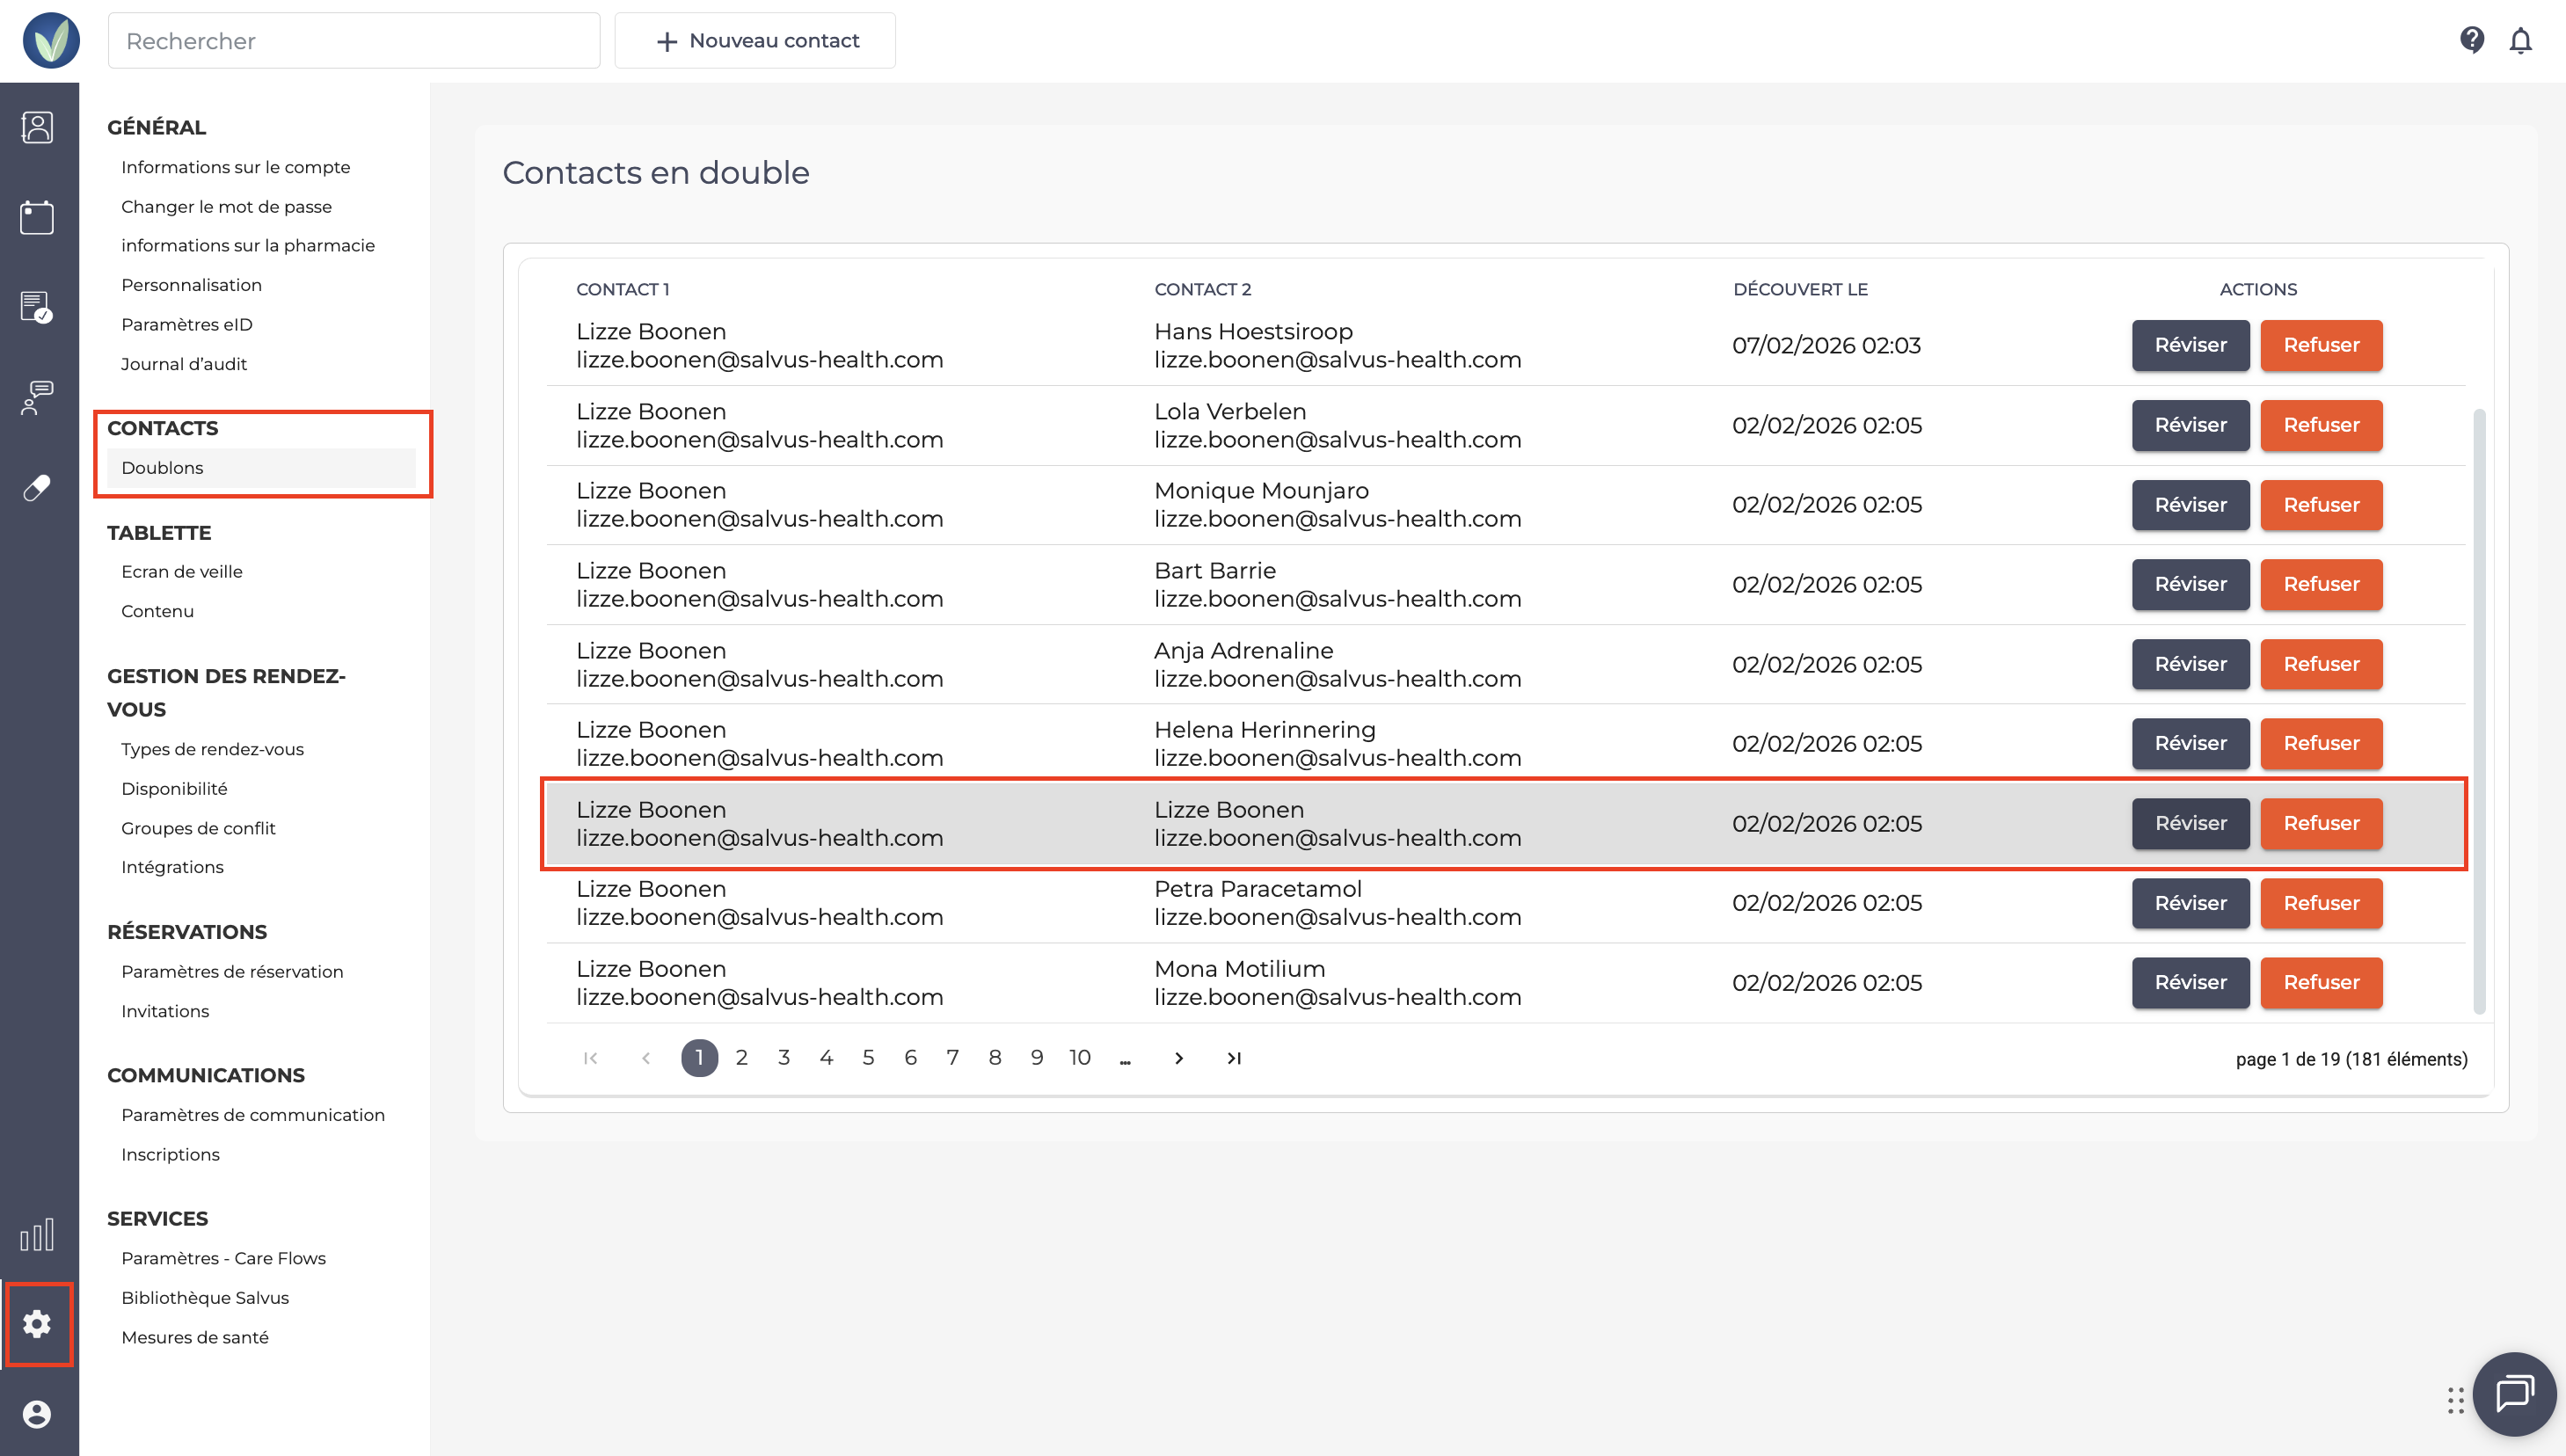2566x1456 pixels.
Task: Open the calendar icon in sidebar
Action: coord(37,217)
